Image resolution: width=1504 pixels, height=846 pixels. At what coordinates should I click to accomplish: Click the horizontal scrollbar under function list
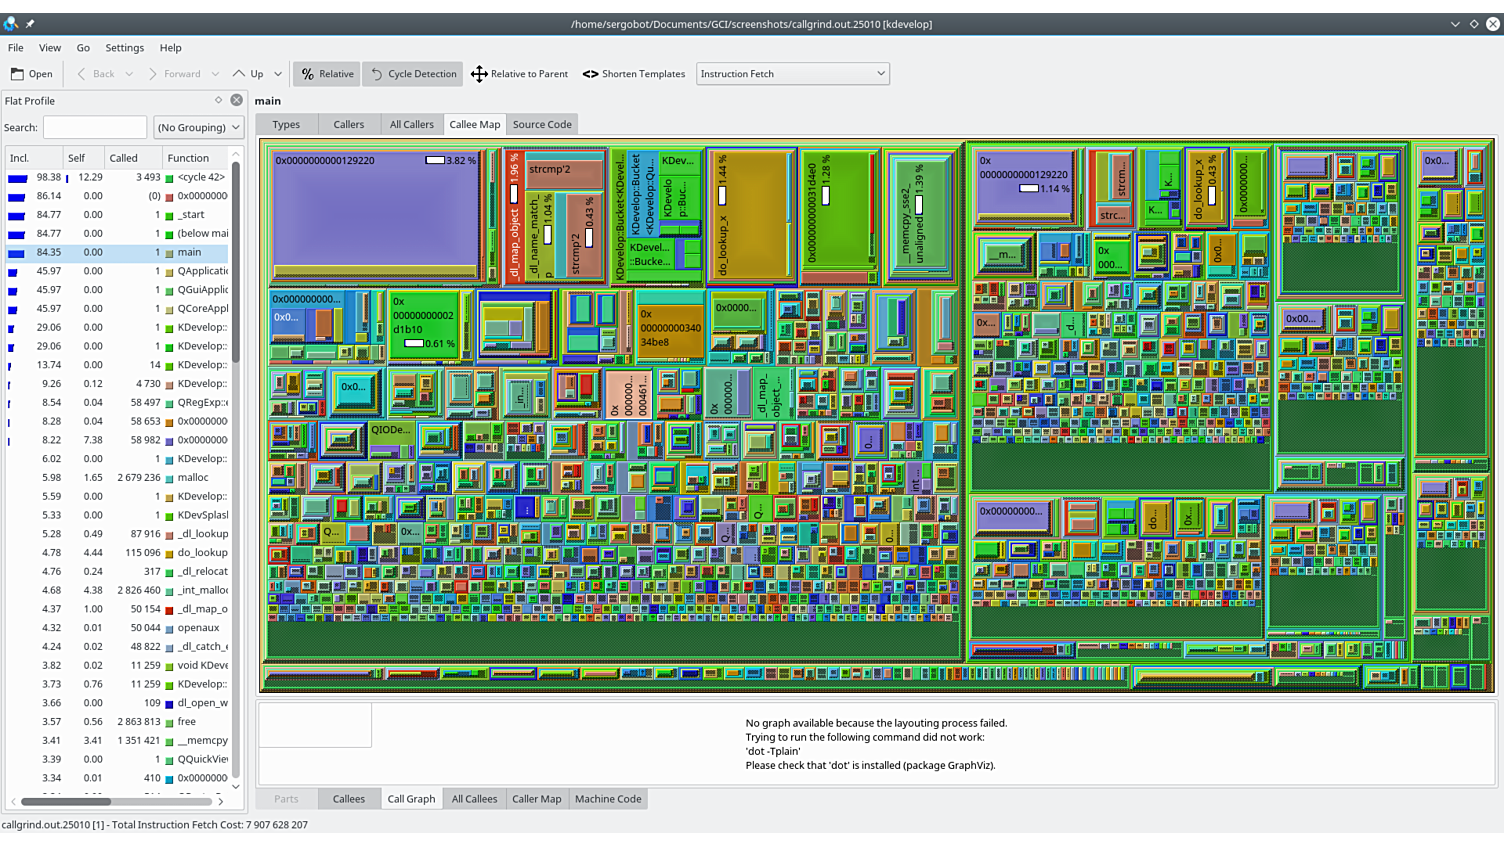[x=66, y=802]
